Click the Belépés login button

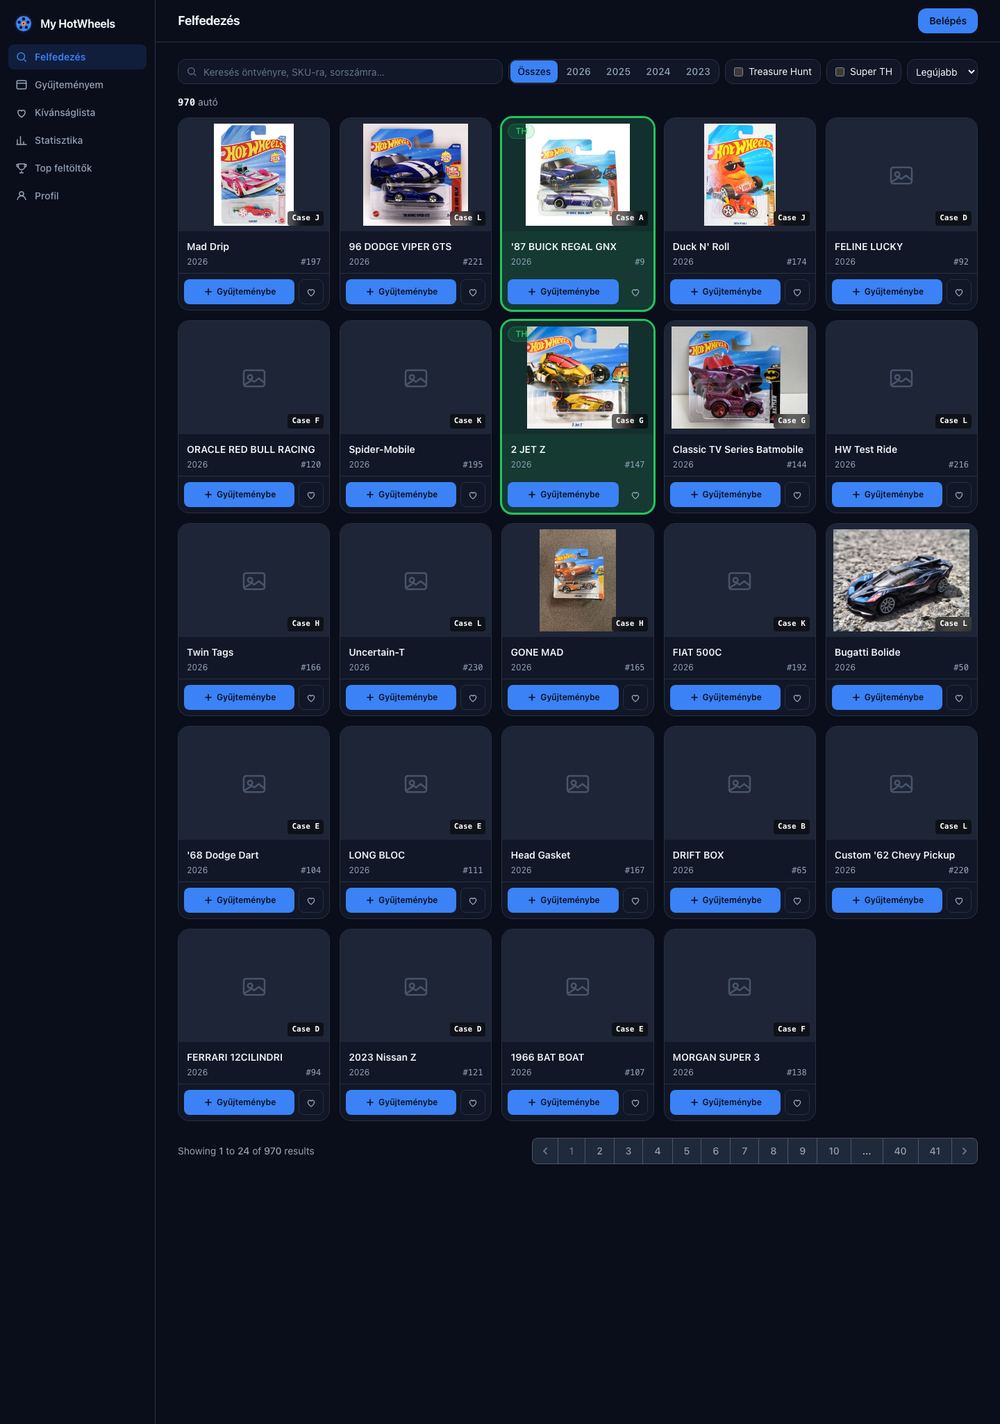pyautogui.click(x=947, y=21)
